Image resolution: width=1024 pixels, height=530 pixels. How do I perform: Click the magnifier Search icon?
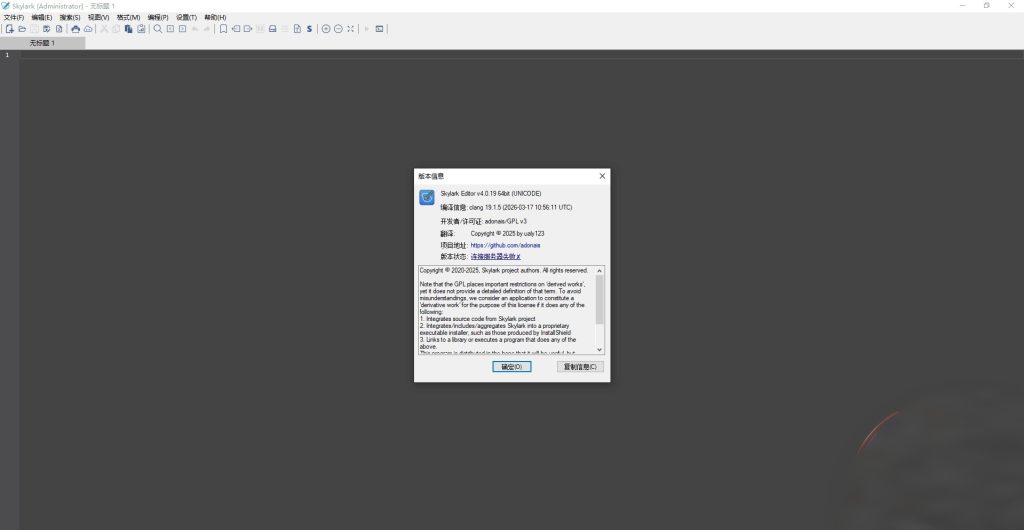tap(158, 29)
